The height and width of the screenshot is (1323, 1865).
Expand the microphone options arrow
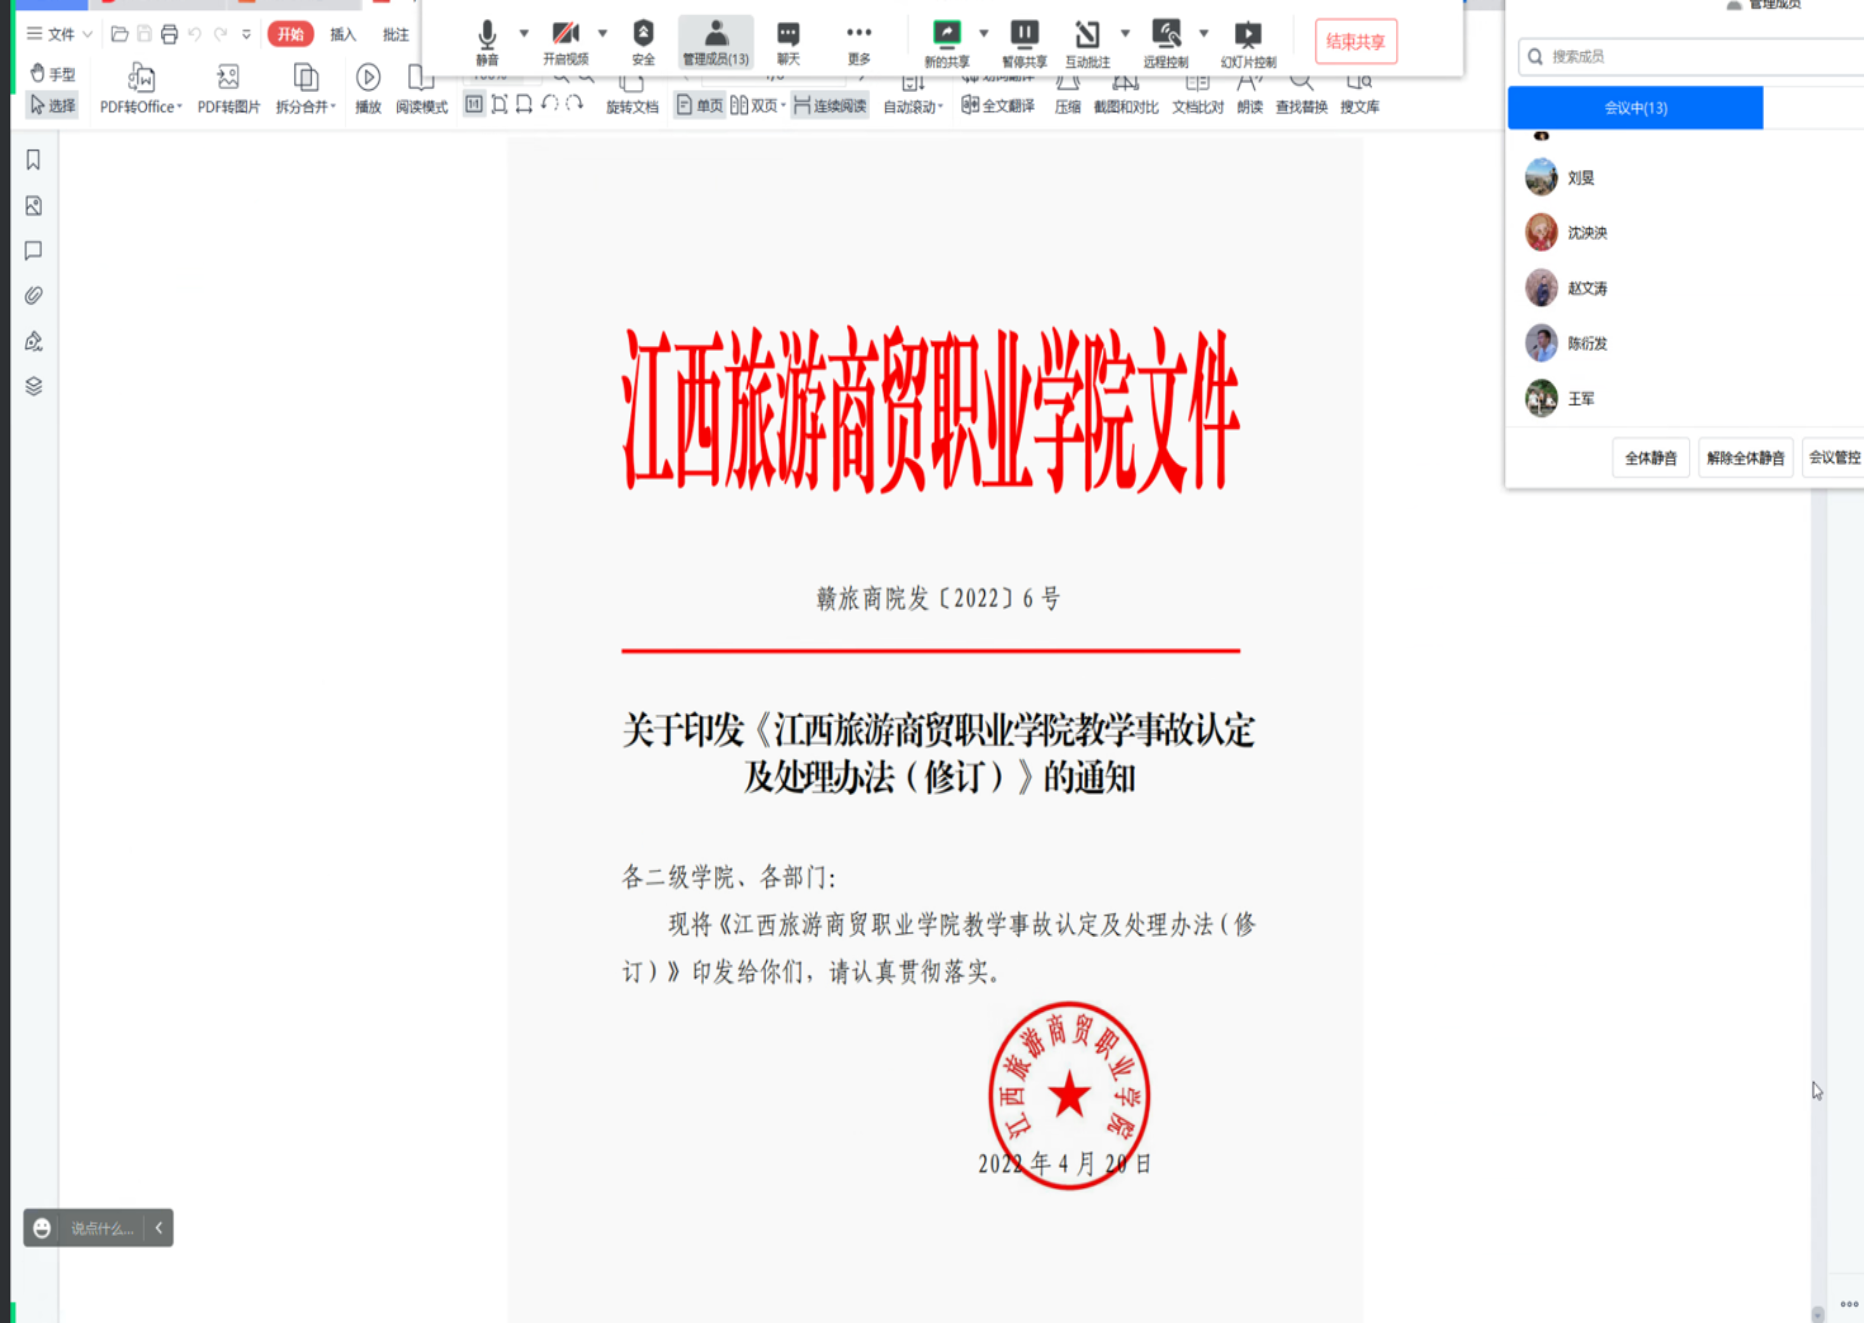tap(524, 33)
